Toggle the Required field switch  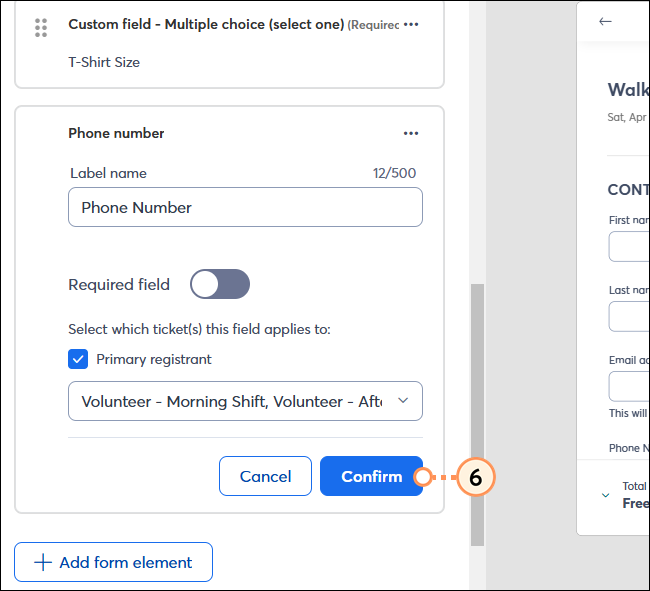(220, 284)
